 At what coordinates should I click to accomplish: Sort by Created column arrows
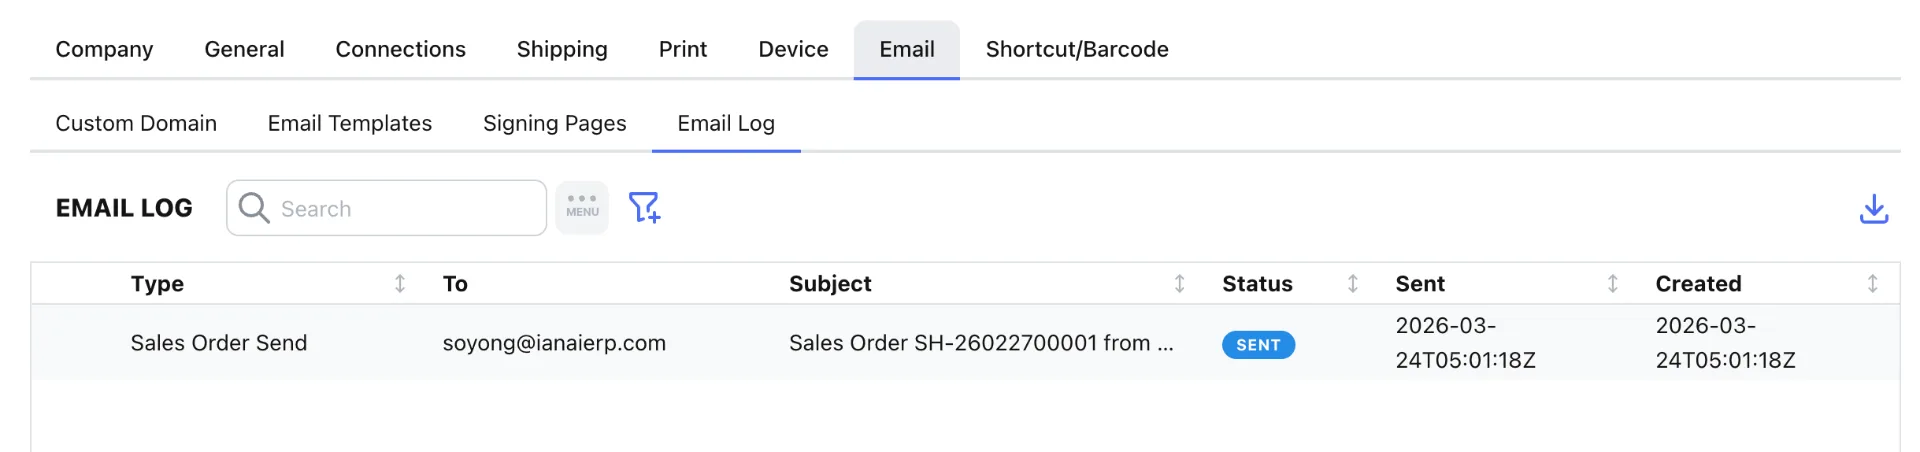[1872, 284]
